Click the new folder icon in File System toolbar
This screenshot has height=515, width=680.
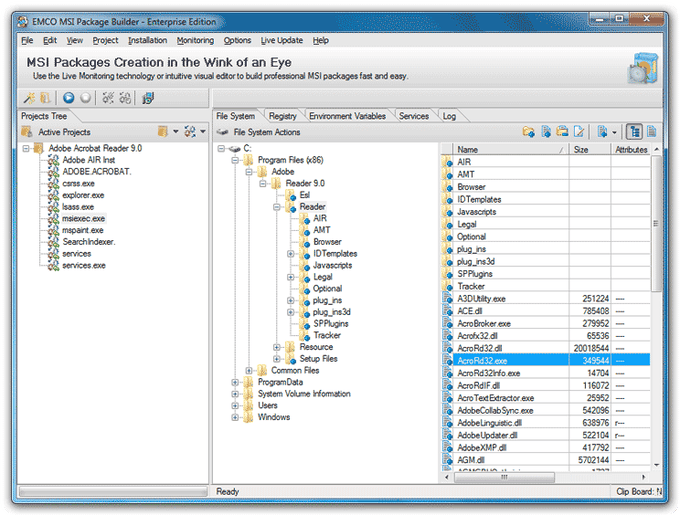[529, 132]
